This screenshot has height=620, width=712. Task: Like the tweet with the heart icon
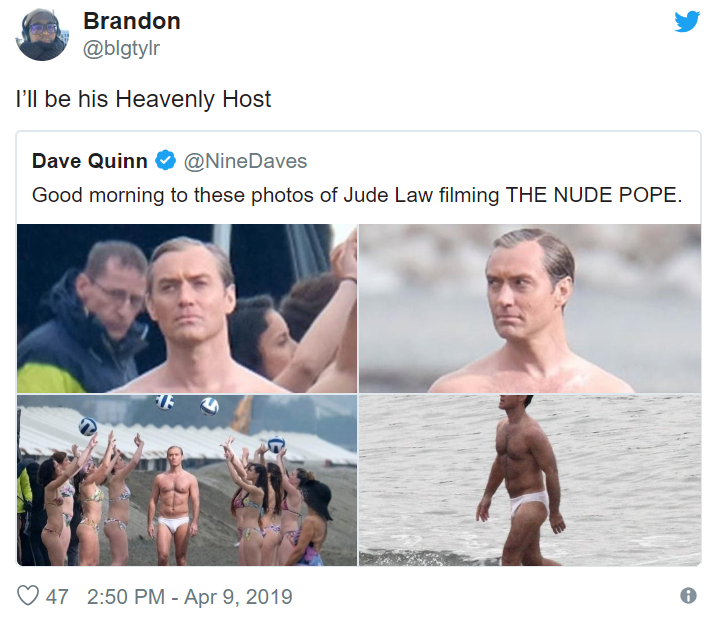click(28, 595)
